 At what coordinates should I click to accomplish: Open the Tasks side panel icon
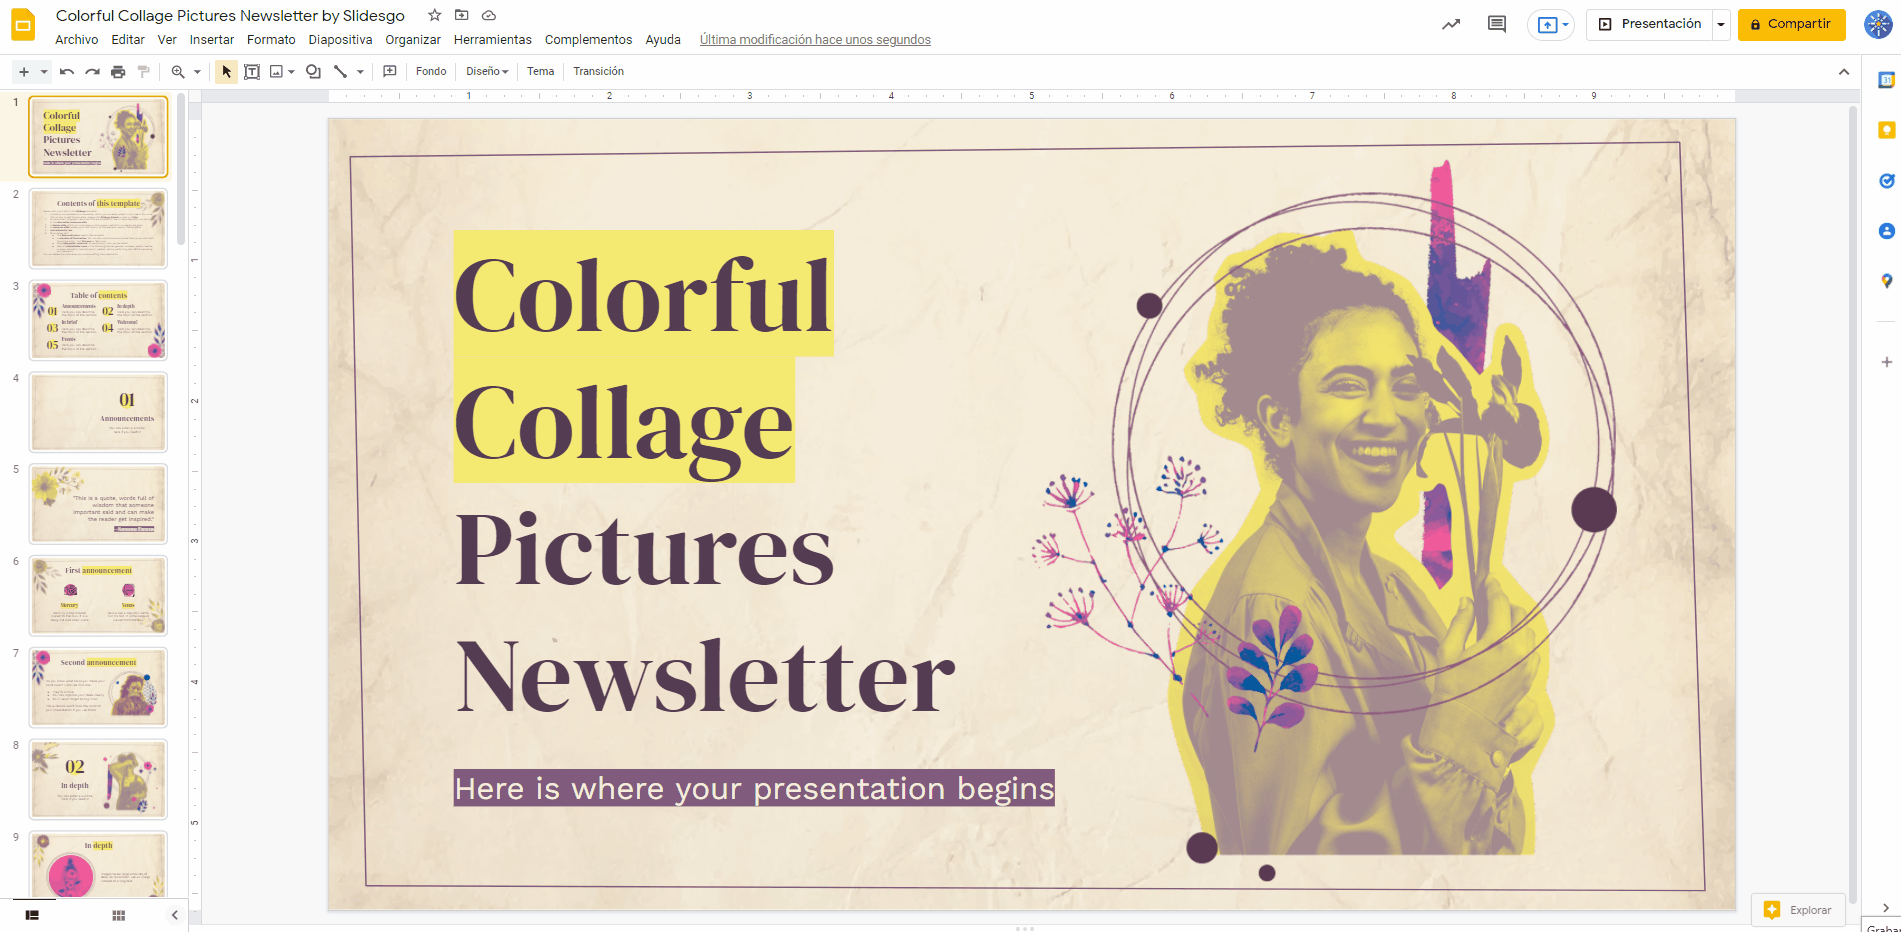coord(1886,181)
